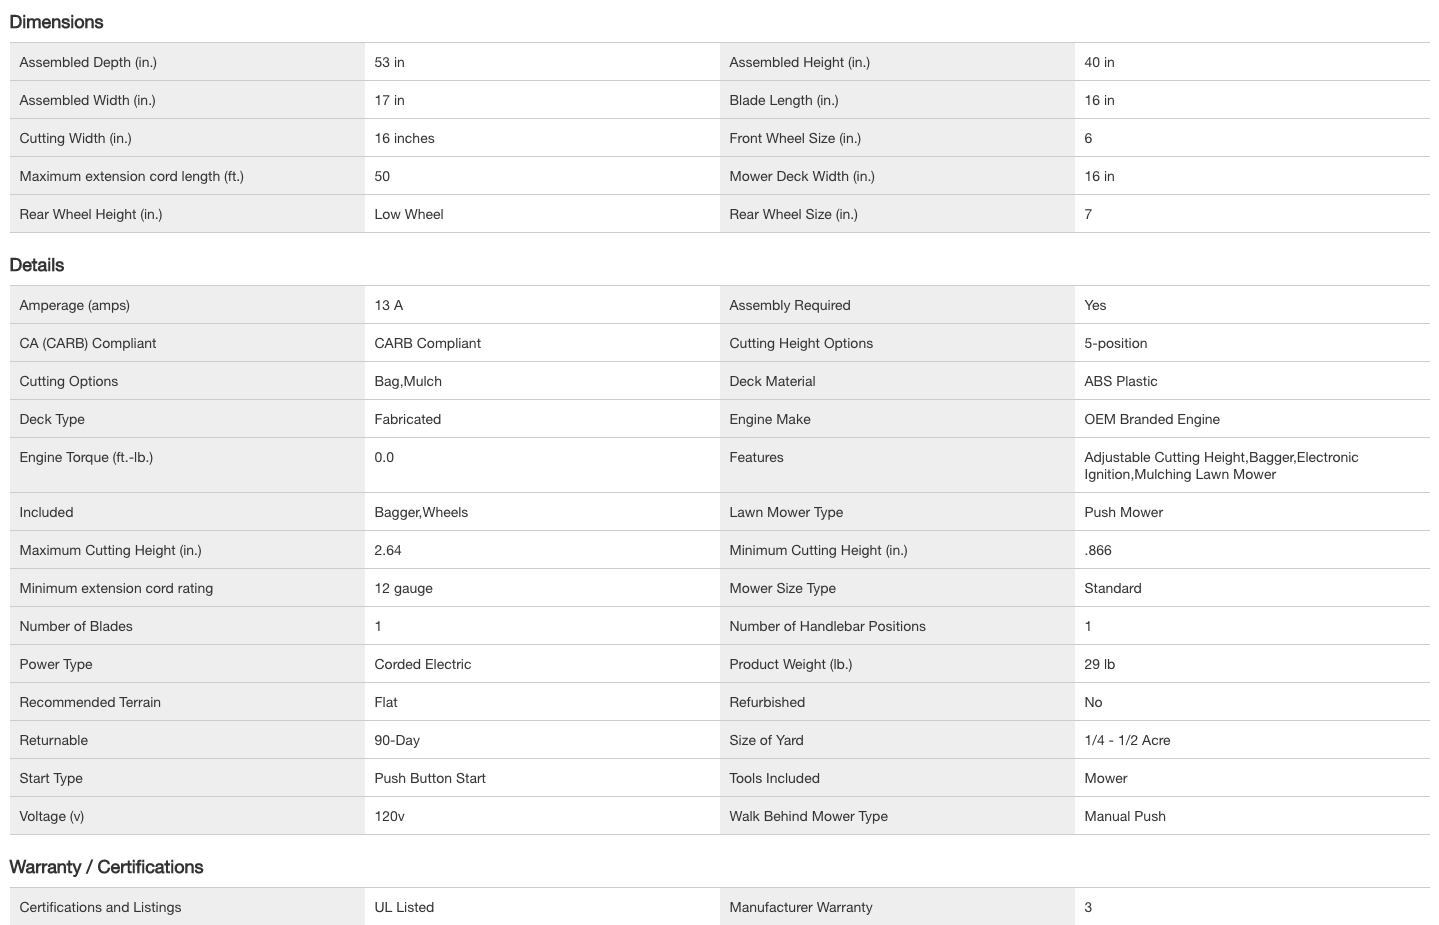Select the Corded Electric power type value
The height and width of the screenshot is (925, 1439).
(x=422, y=664)
